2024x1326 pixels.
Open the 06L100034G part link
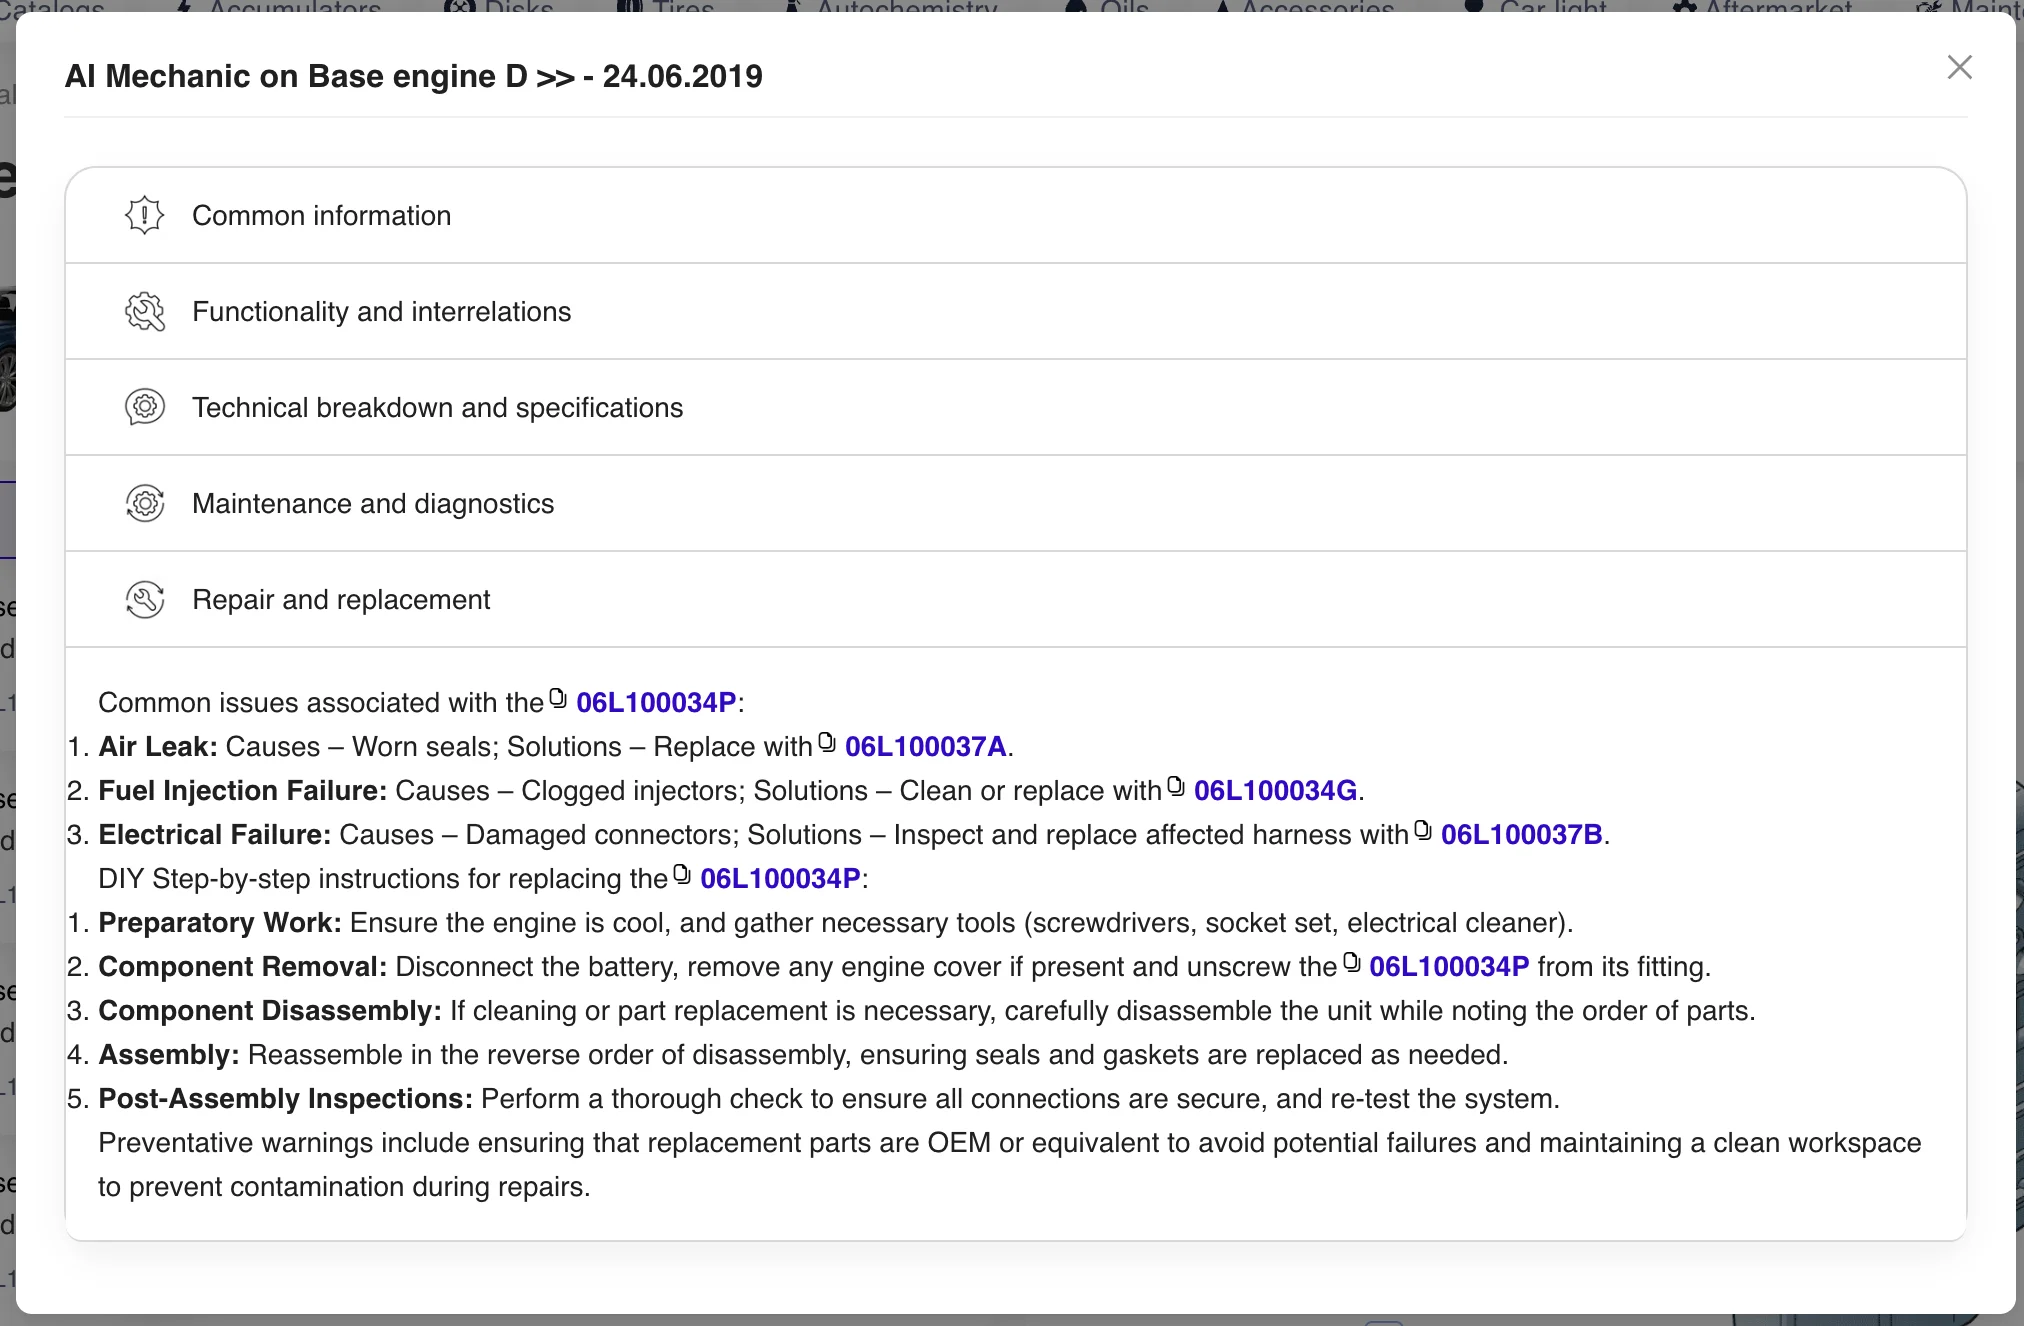1274,791
